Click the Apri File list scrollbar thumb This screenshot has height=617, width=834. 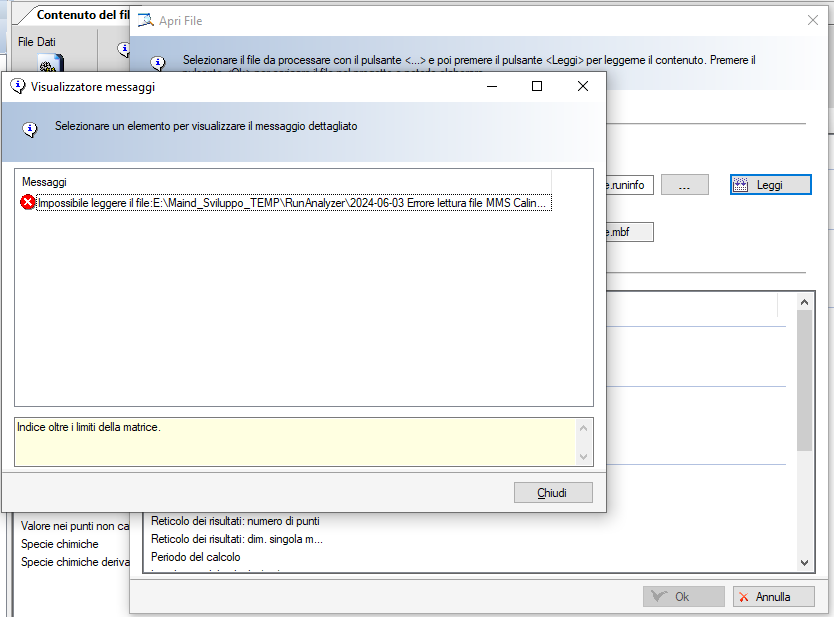tap(804, 380)
